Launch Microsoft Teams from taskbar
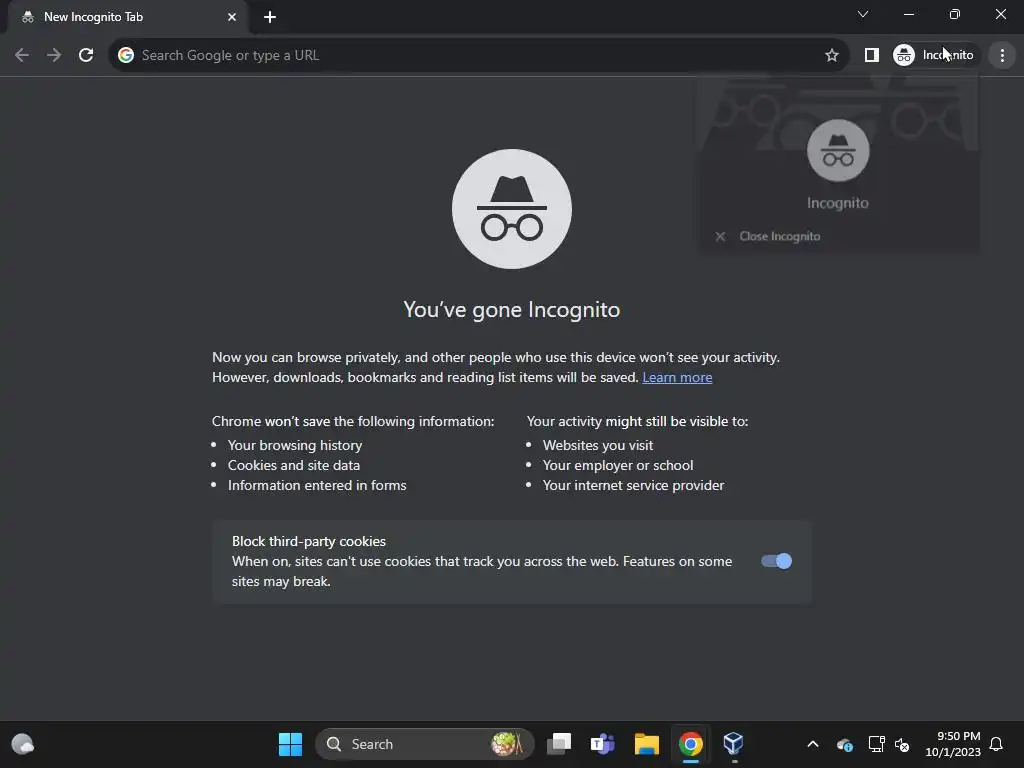Screen dimensions: 1024x768 (602, 744)
